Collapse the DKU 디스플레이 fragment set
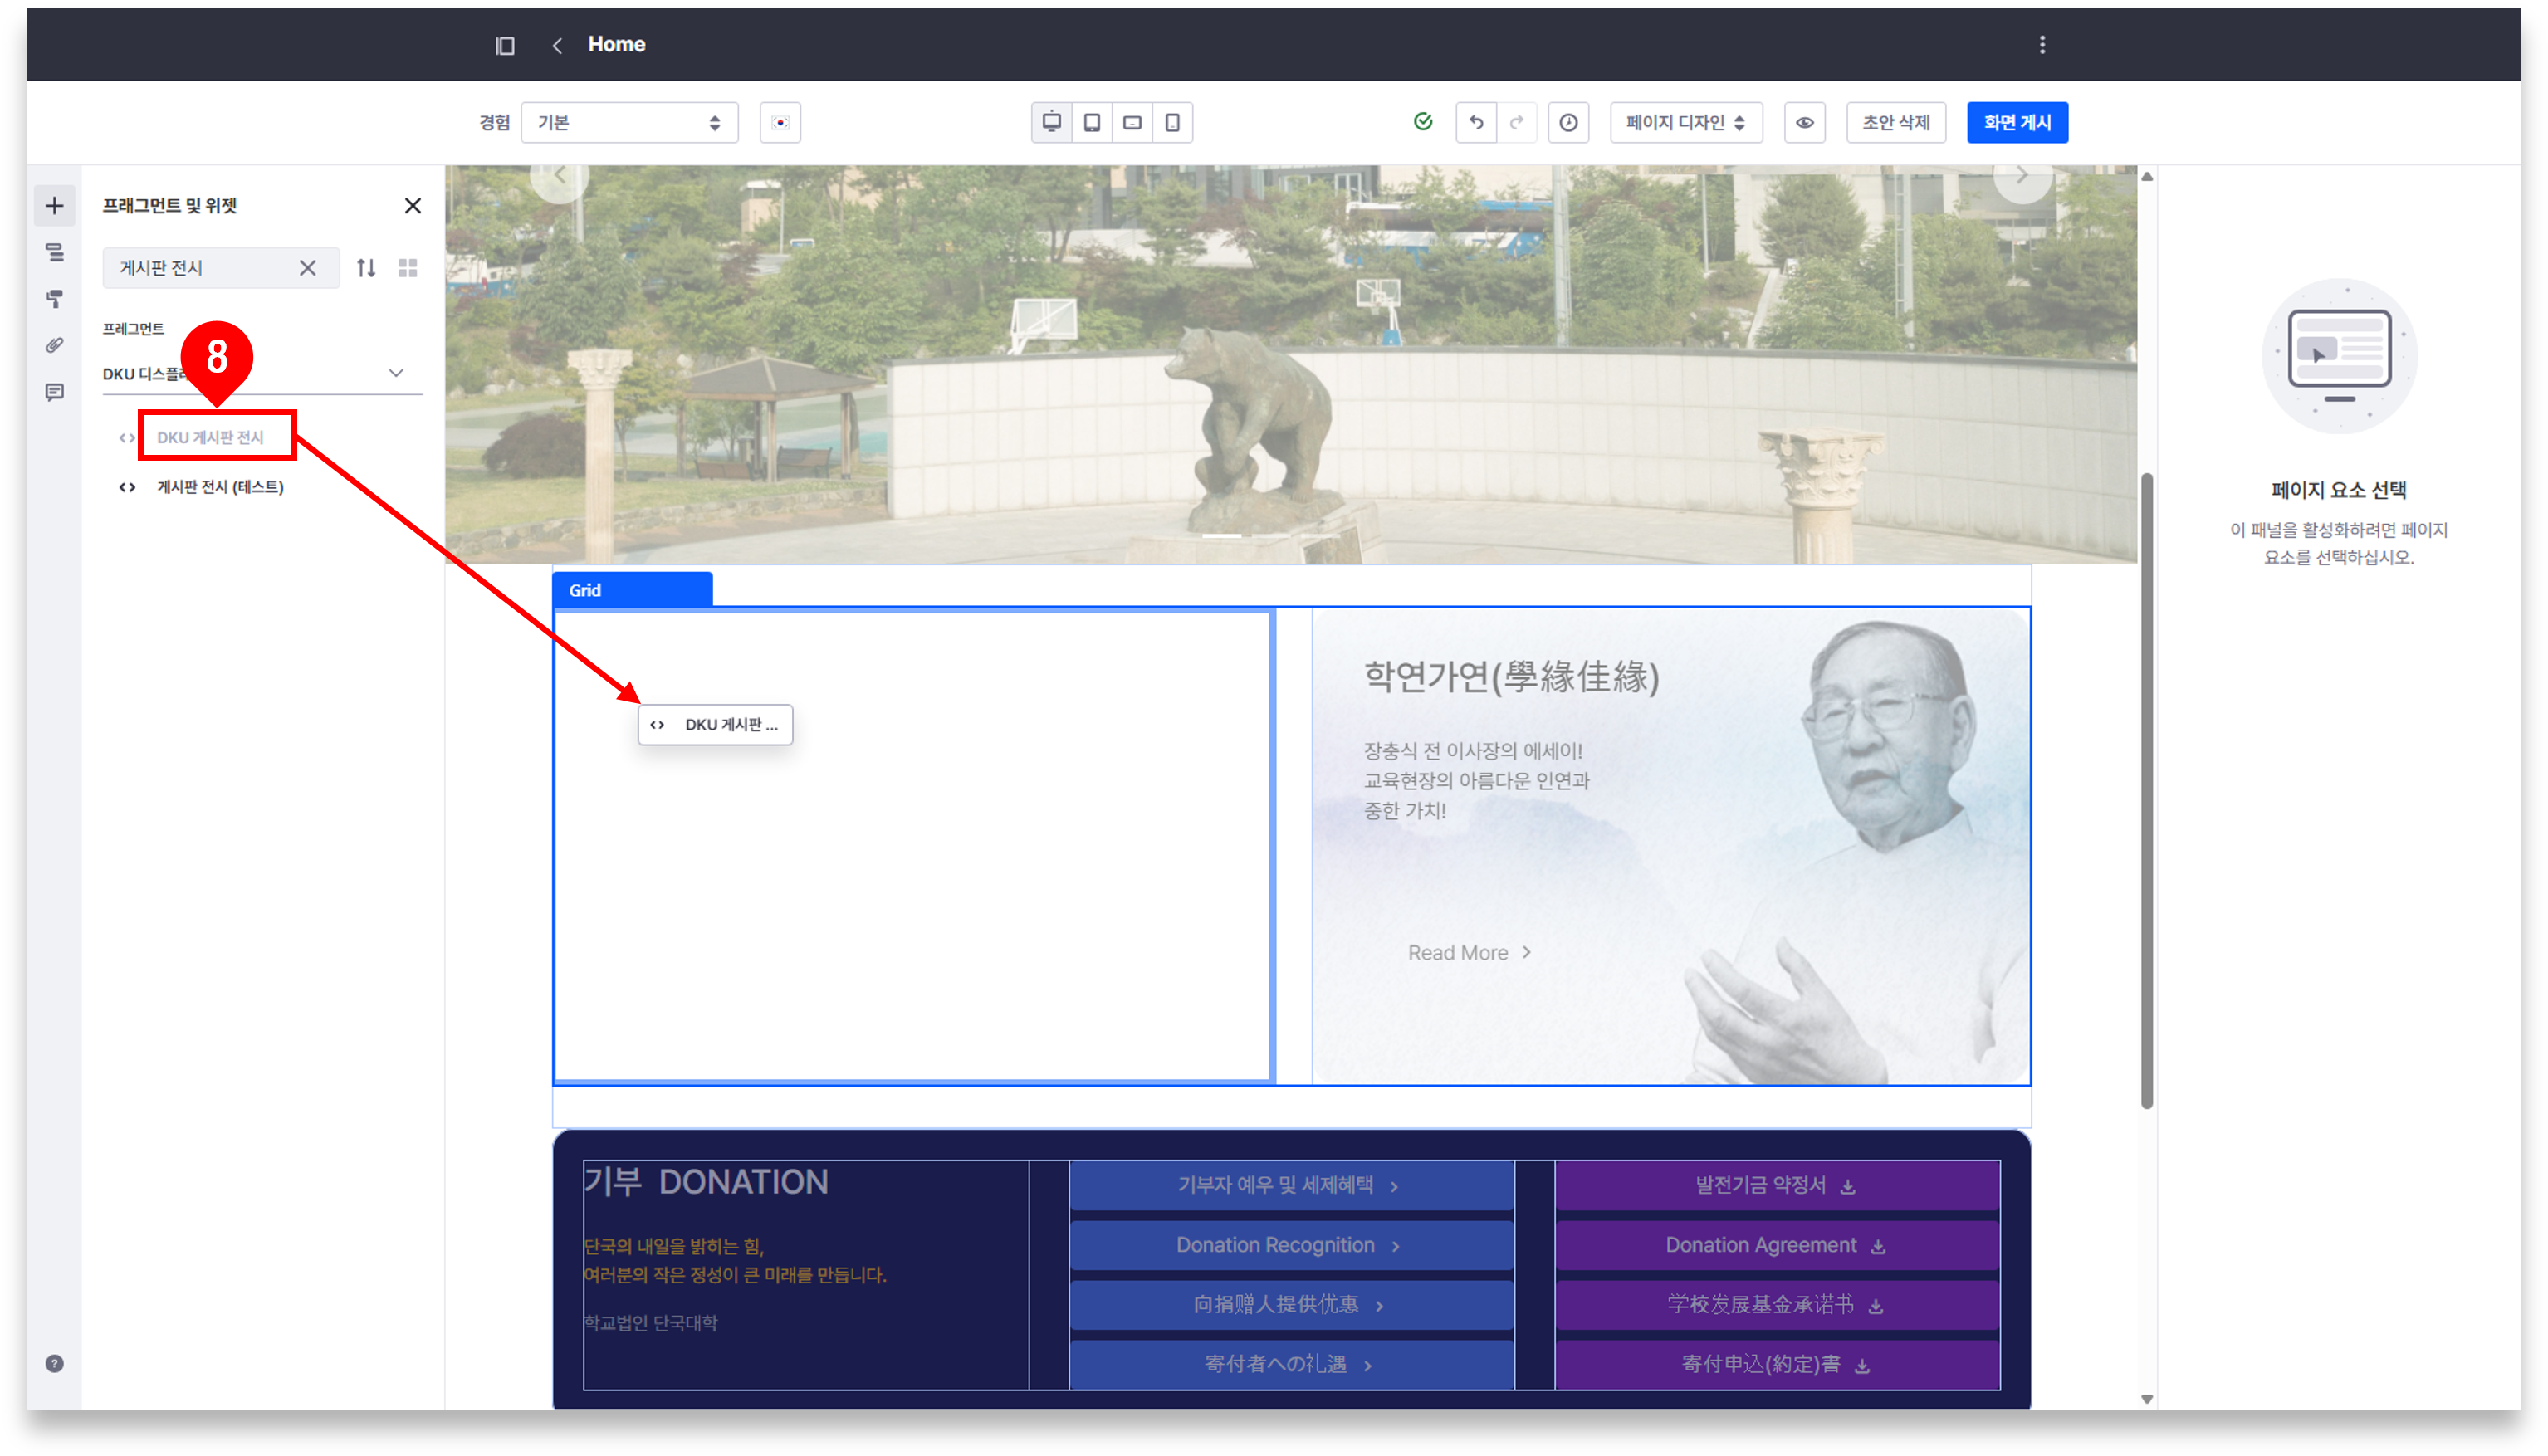 click(x=396, y=373)
